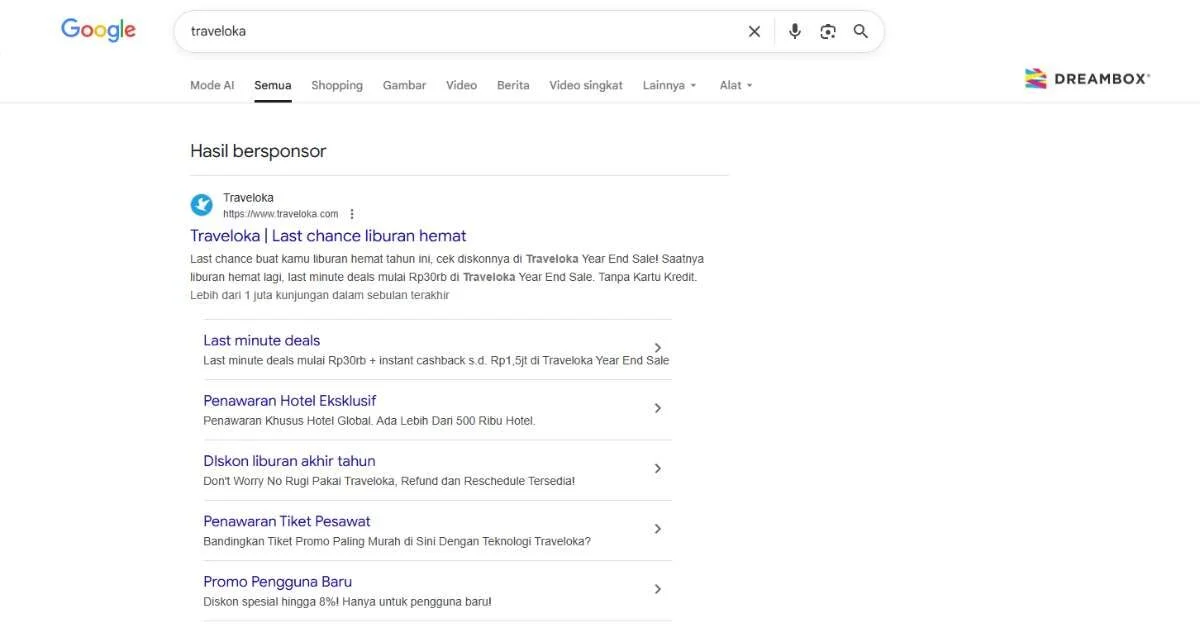This screenshot has height=628, width=1200.
Task: Open the Last minute deals sitelink
Action: tap(262, 340)
